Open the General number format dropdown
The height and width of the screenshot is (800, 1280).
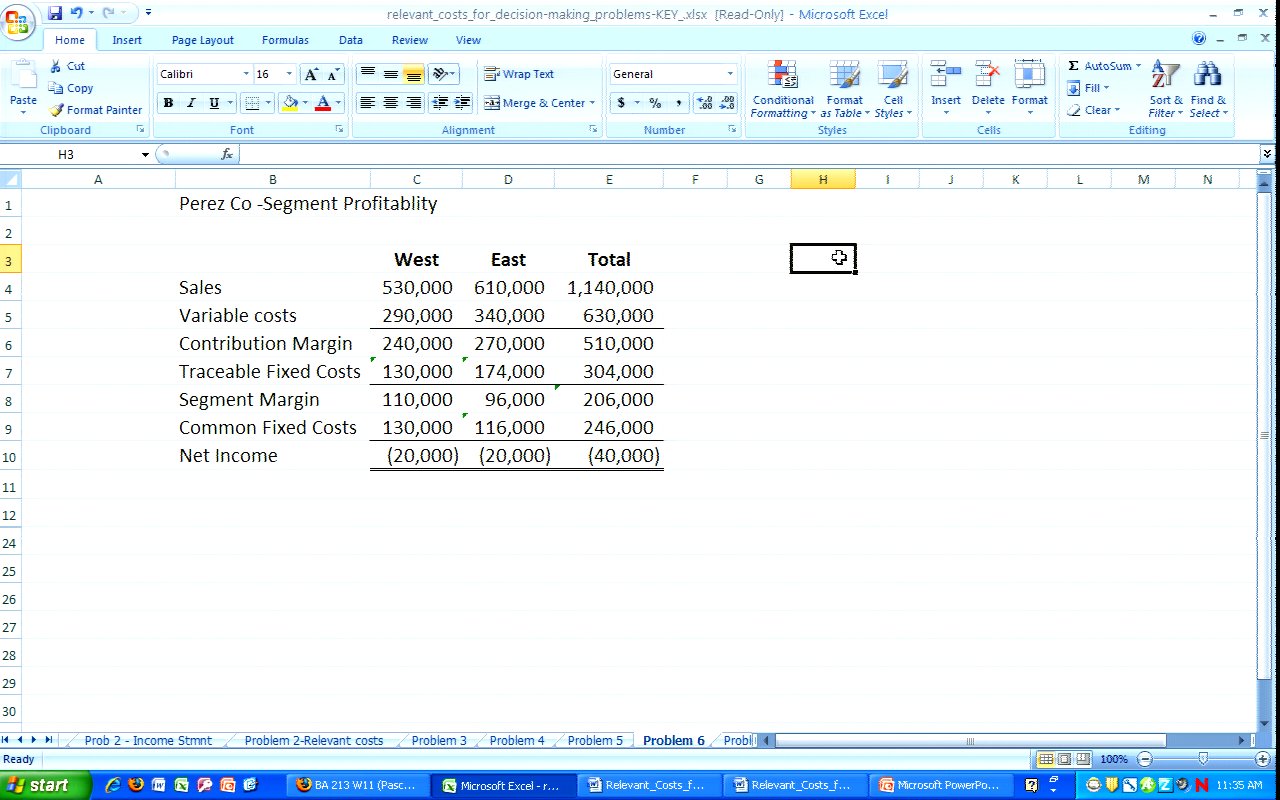(729, 74)
